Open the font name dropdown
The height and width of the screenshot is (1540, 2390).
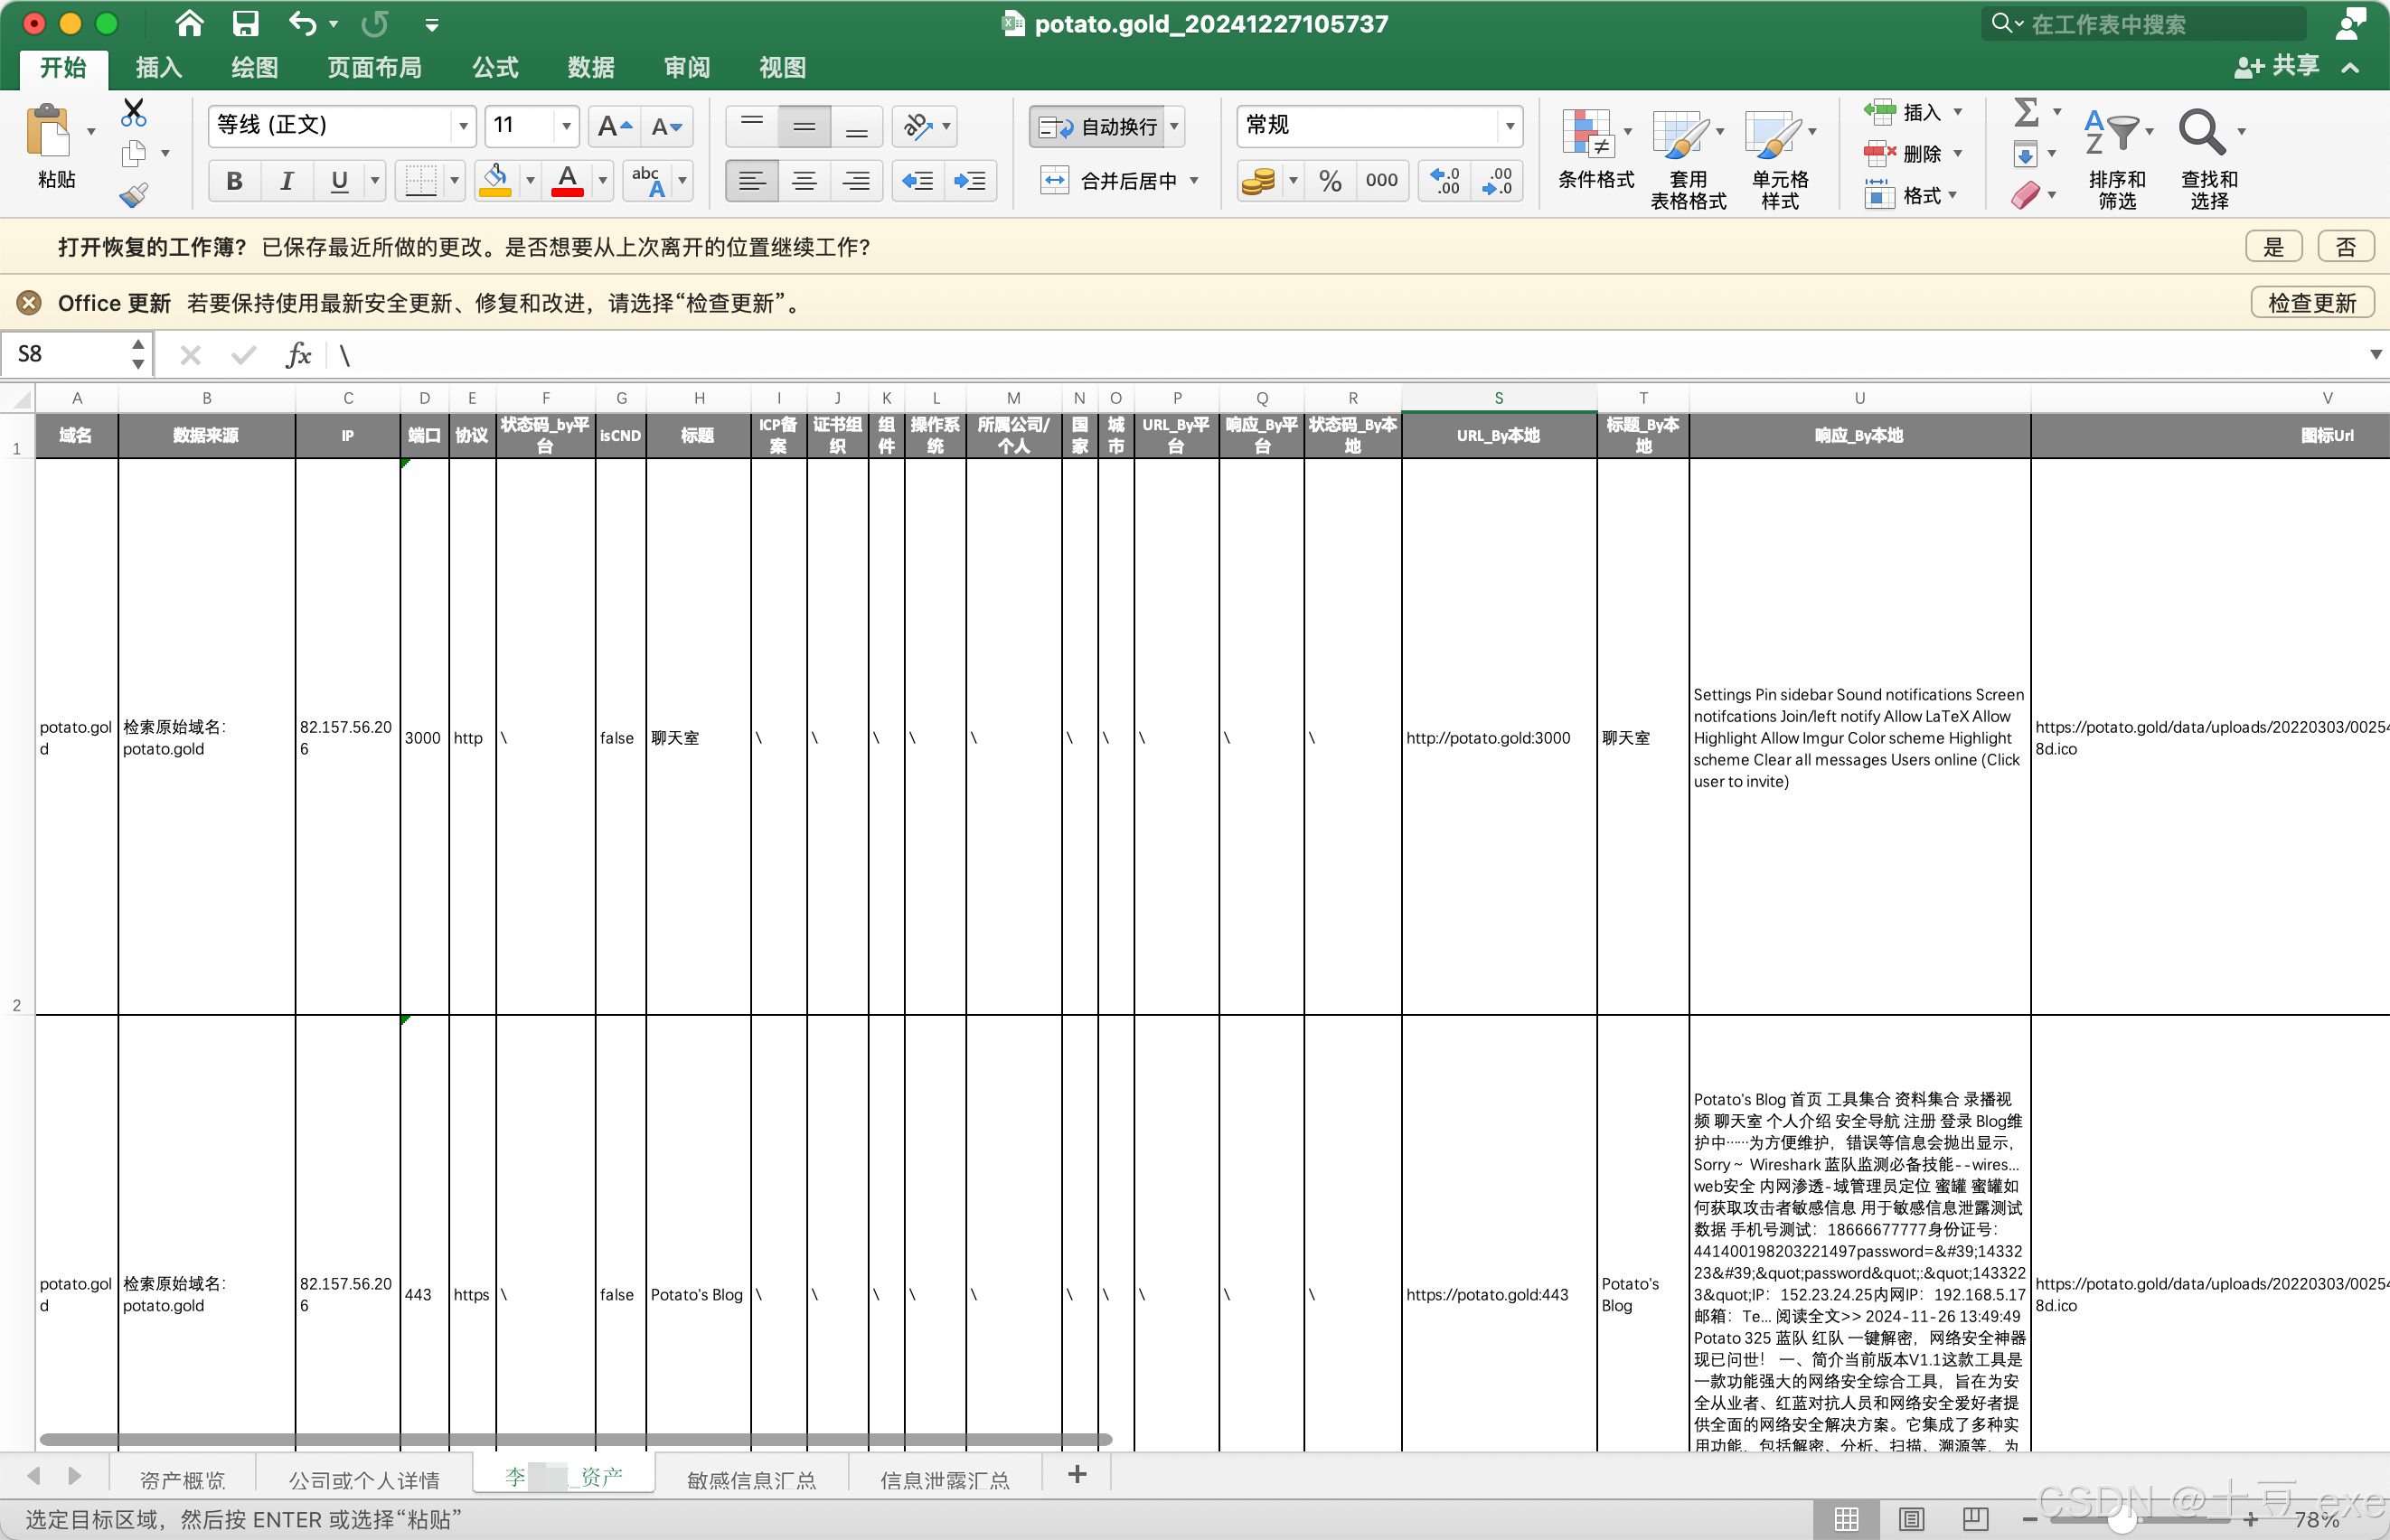[x=463, y=126]
